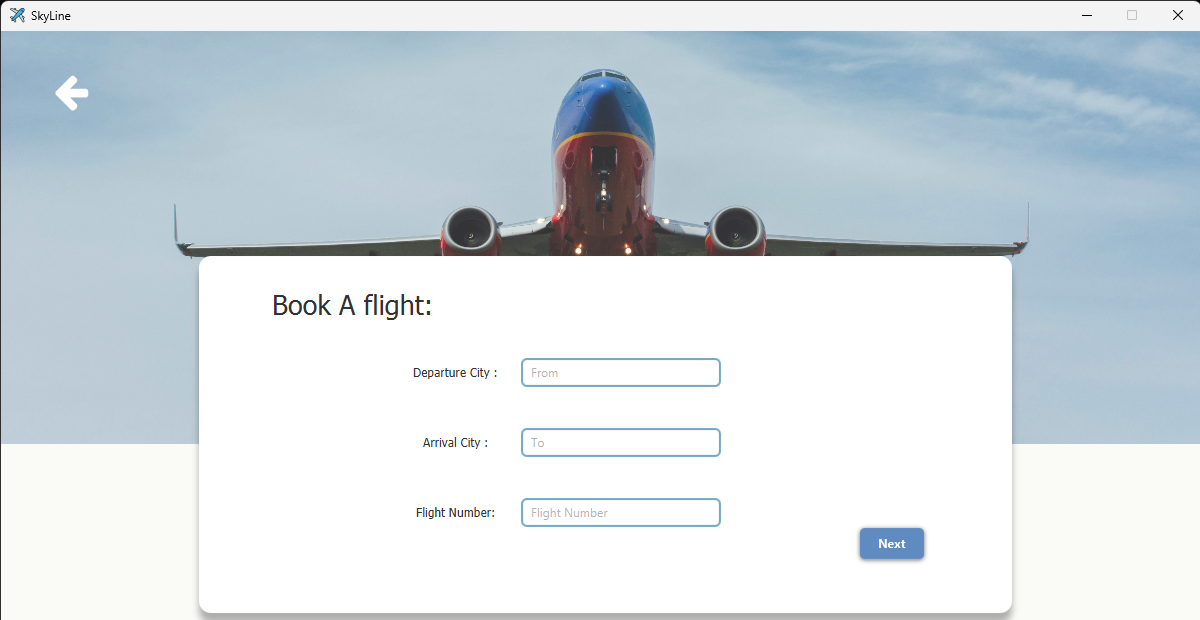Viewport: 1200px width, 620px height.
Task: Click the 'Departure City :' label
Action: coord(455,373)
